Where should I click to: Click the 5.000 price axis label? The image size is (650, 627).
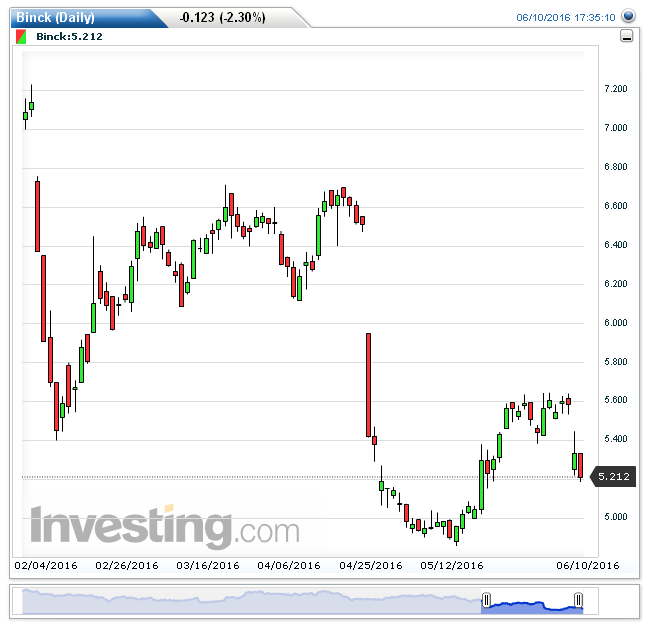click(616, 516)
